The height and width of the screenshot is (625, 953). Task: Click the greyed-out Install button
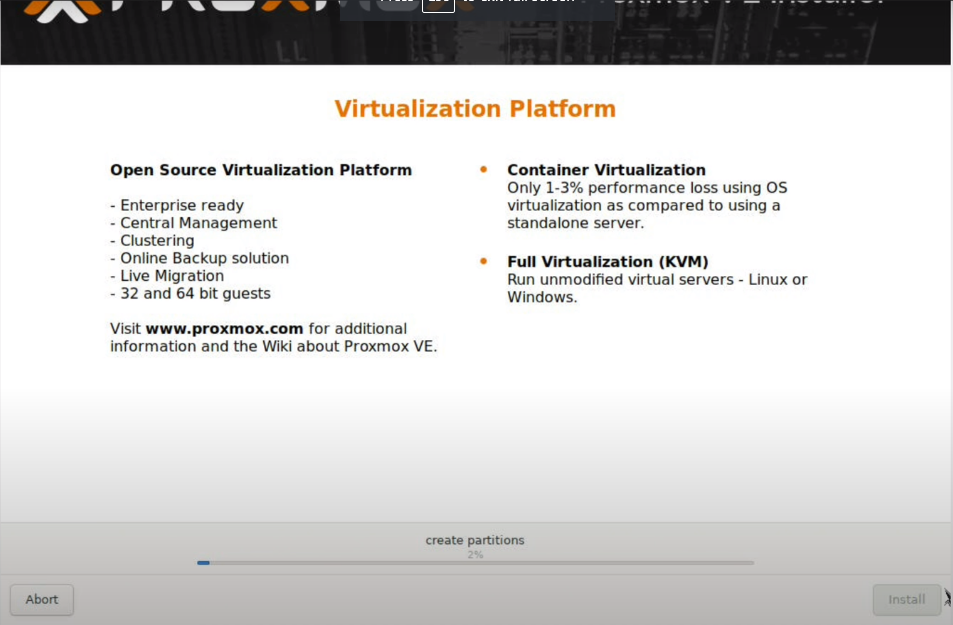(x=906, y=600)
